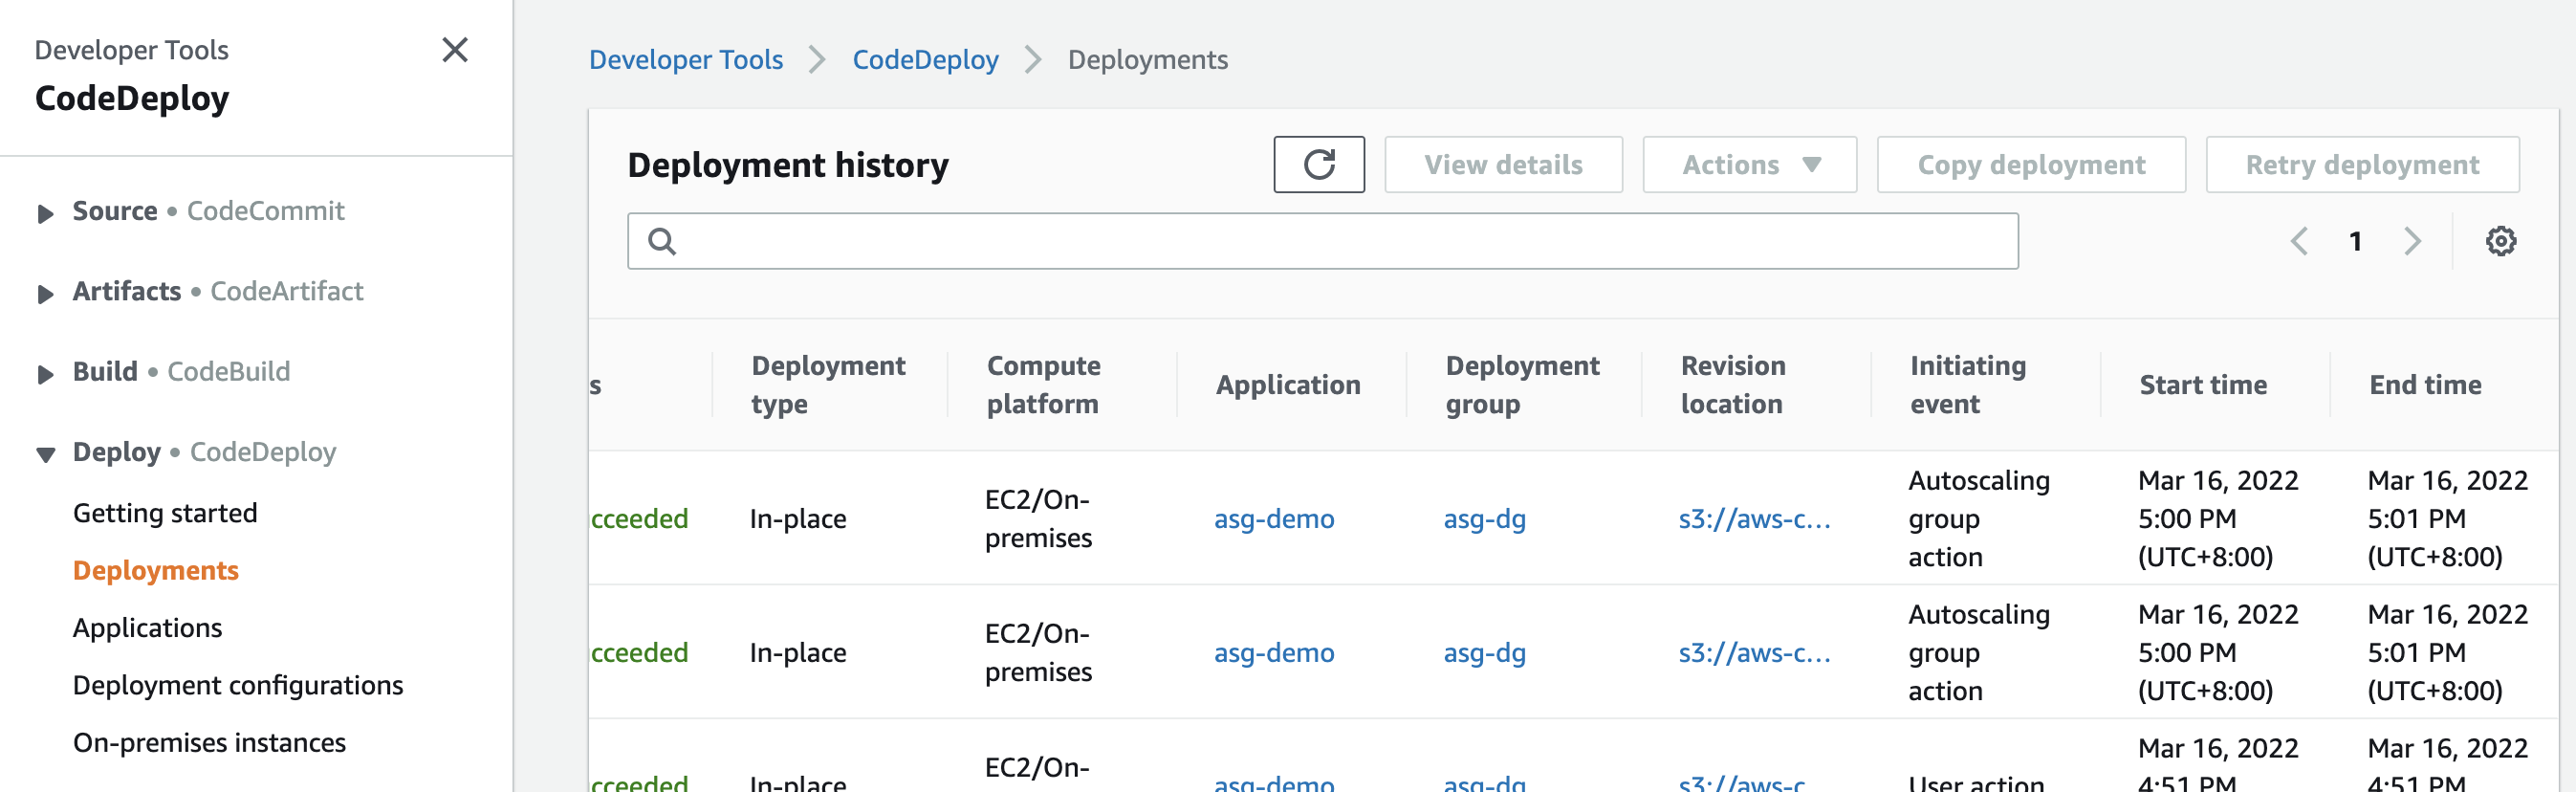Click second row's 5:00 PM start time

click(2218, 652)
